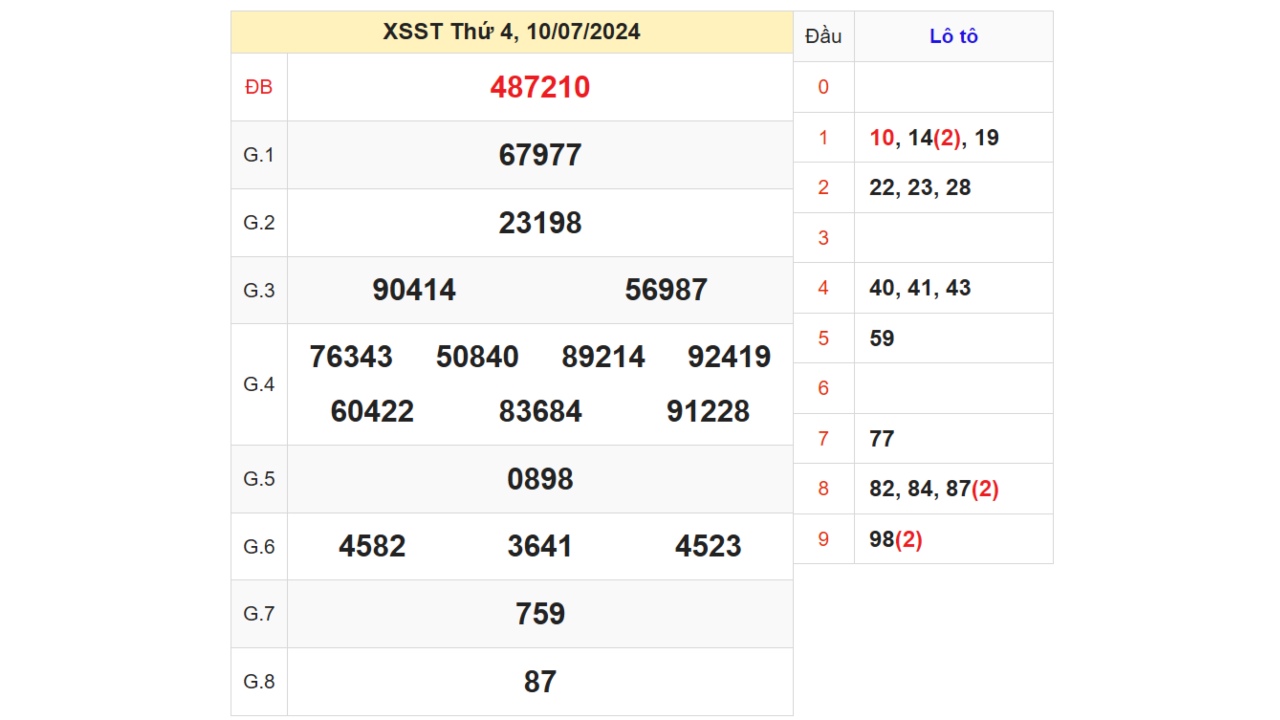Click head digit 3 in Đầu column
This screenshot has height=720, width=1280.
(823, 238)
